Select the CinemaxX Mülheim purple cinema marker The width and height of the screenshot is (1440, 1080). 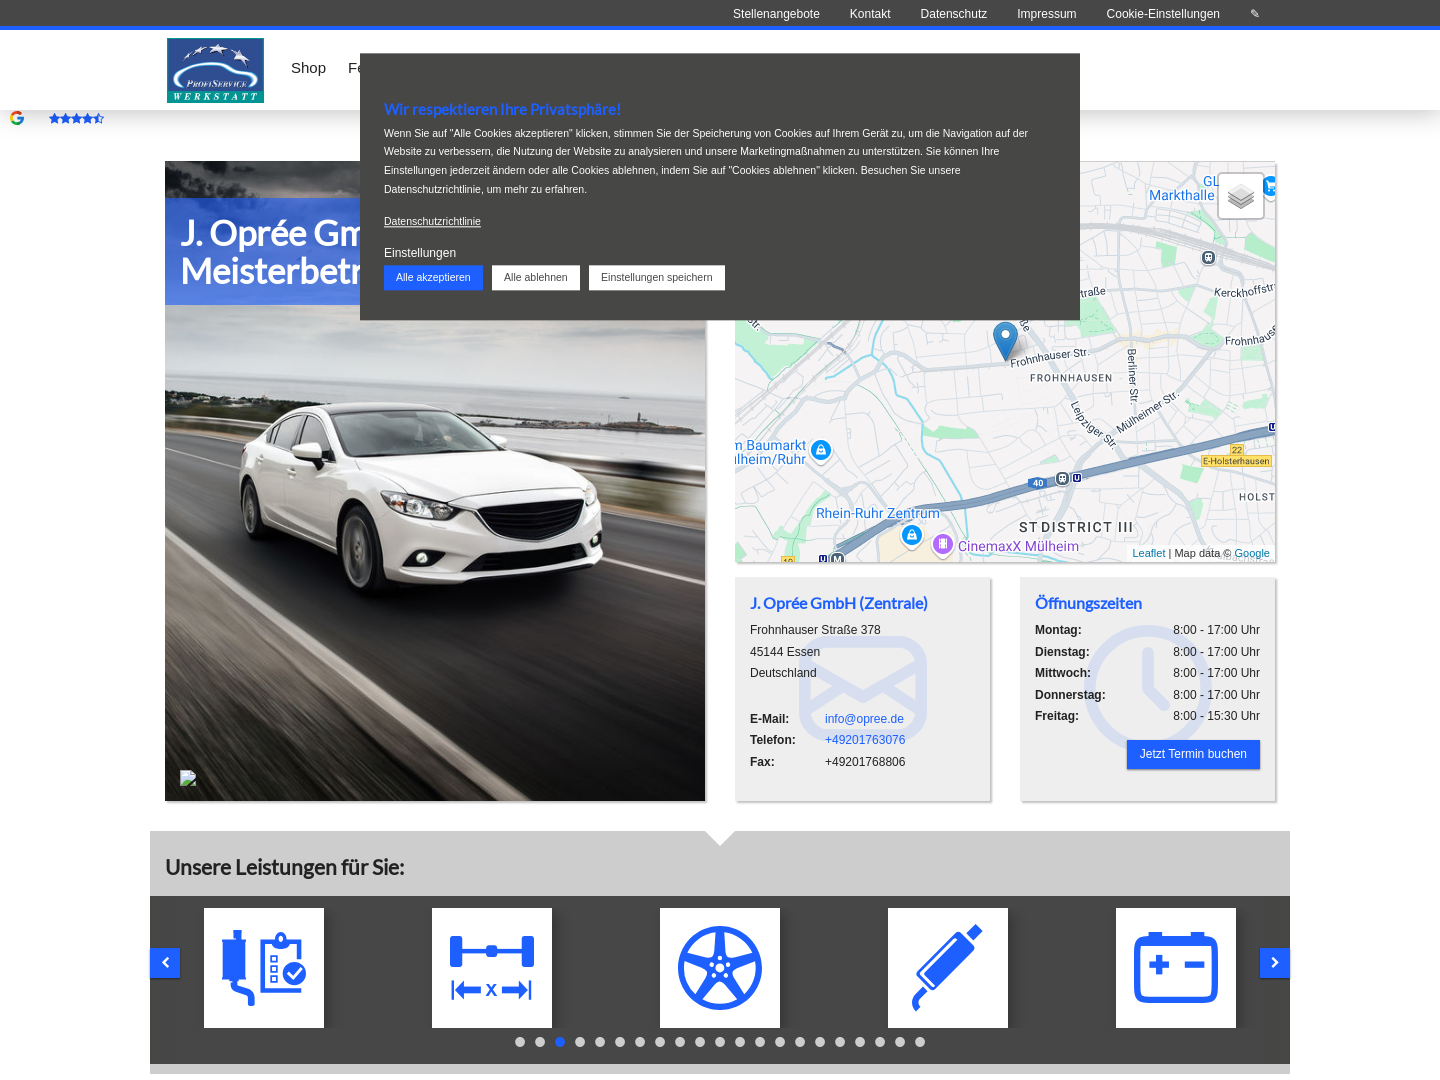[x=942, y=544]
